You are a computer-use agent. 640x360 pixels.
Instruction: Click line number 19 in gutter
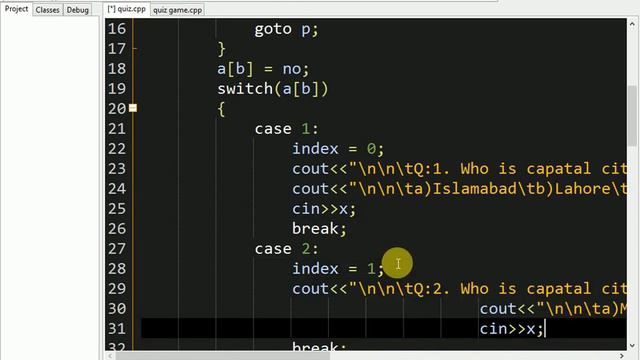tap(117, 89)
